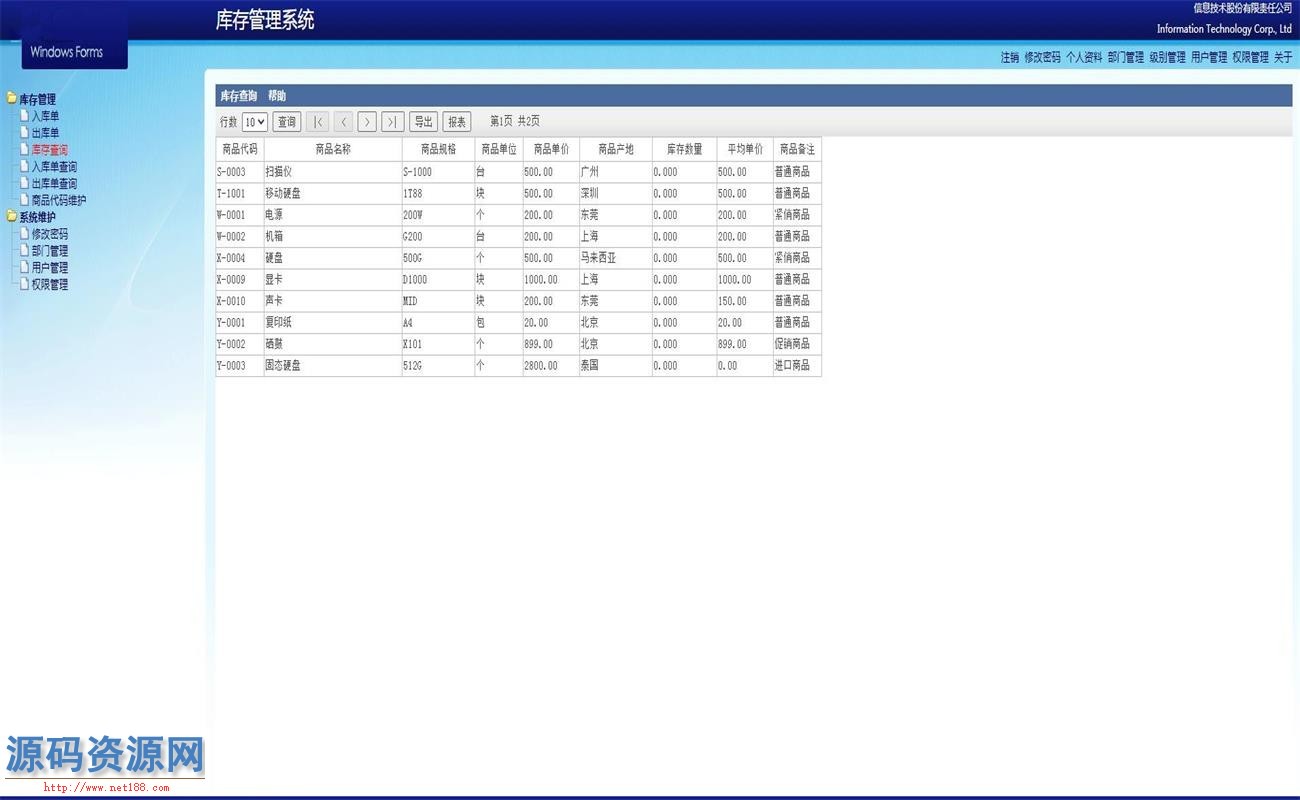Click the 平均单价 column header
1300x800 pixels.
point(745,149)
